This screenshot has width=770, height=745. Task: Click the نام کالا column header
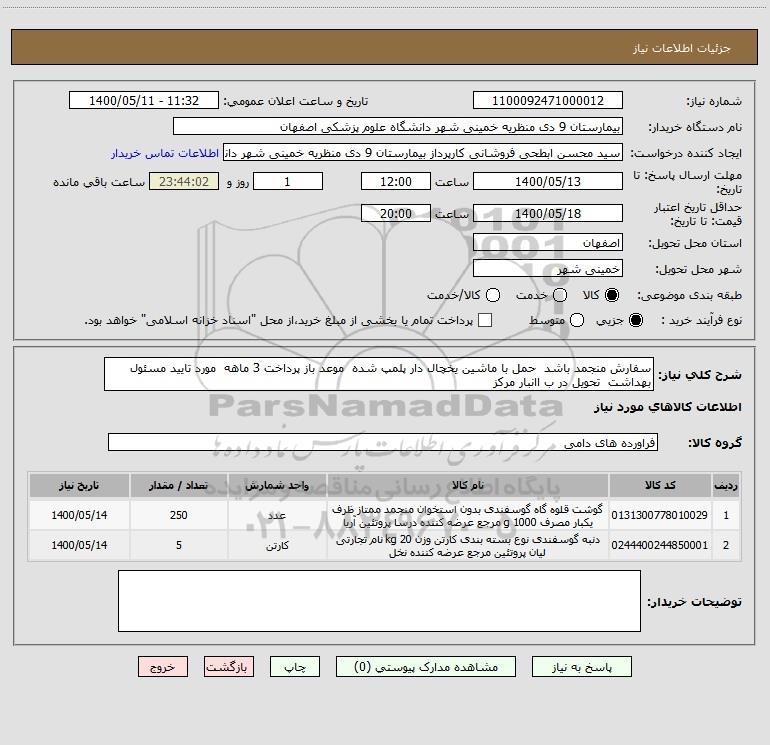468,485
